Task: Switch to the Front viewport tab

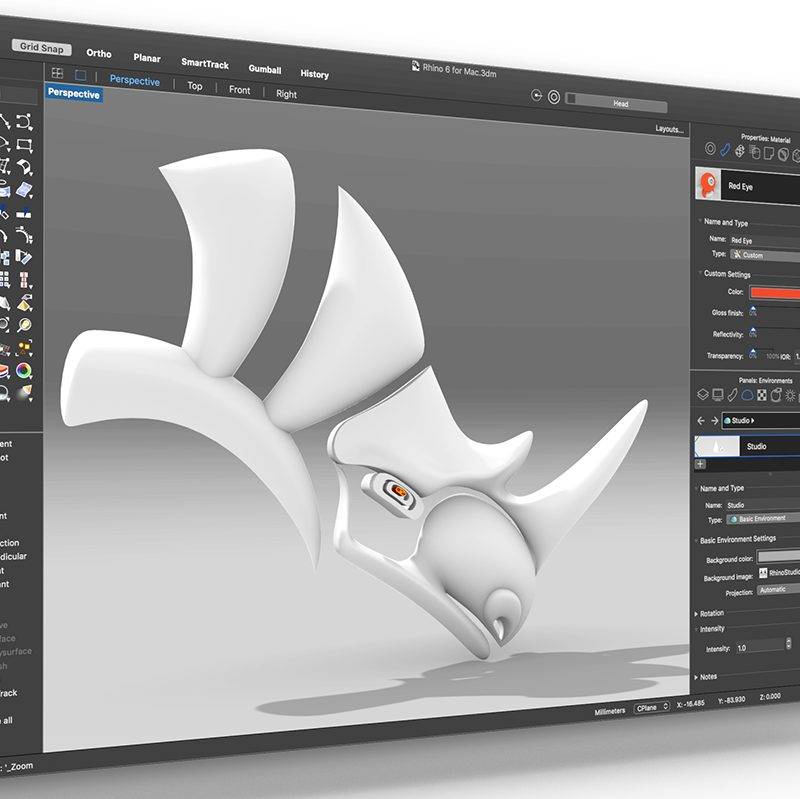Action: pos(240,90)
